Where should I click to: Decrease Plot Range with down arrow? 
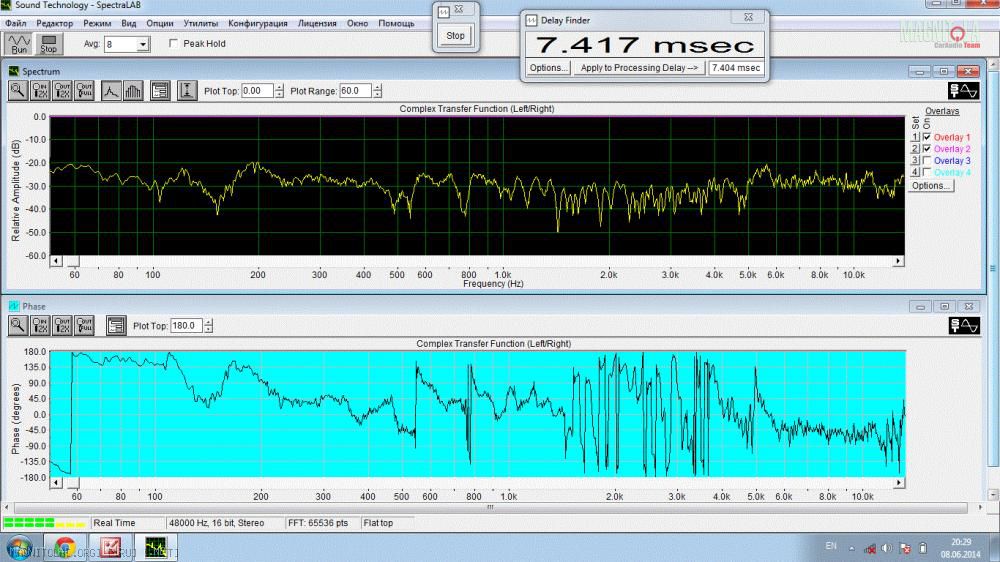[x=377, y=94]
